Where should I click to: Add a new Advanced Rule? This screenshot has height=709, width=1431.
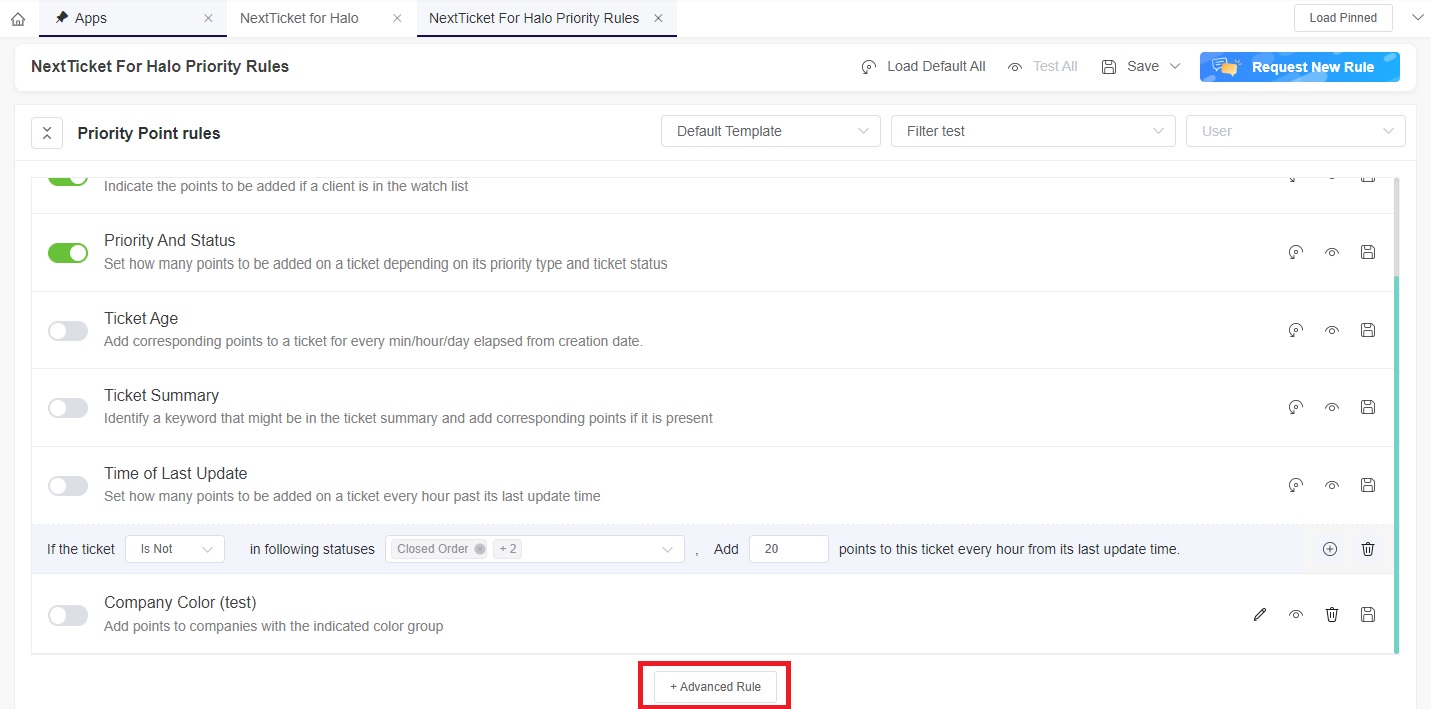coord(715,687)
